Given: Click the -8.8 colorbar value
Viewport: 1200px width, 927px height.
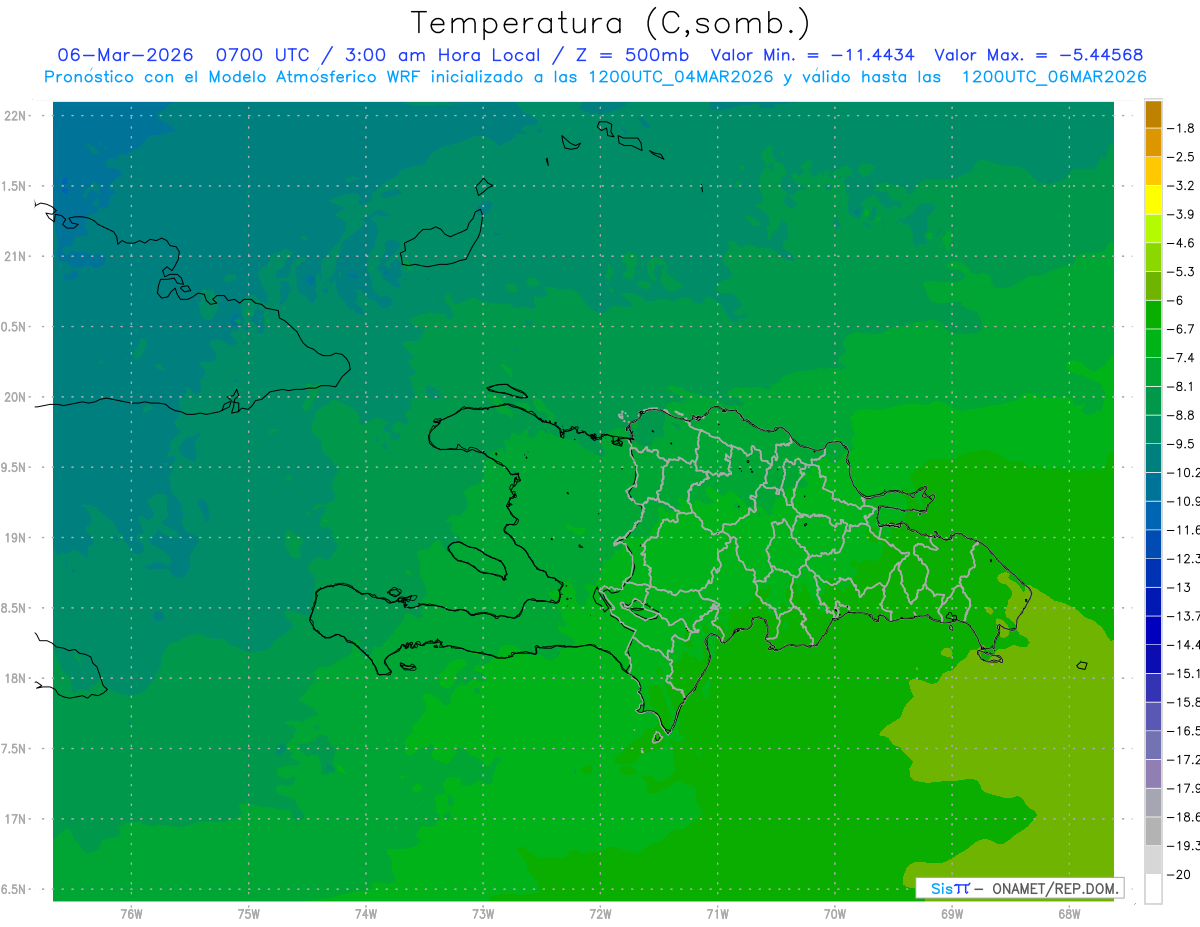Looking at the screenshot, I should [1182, 415].
